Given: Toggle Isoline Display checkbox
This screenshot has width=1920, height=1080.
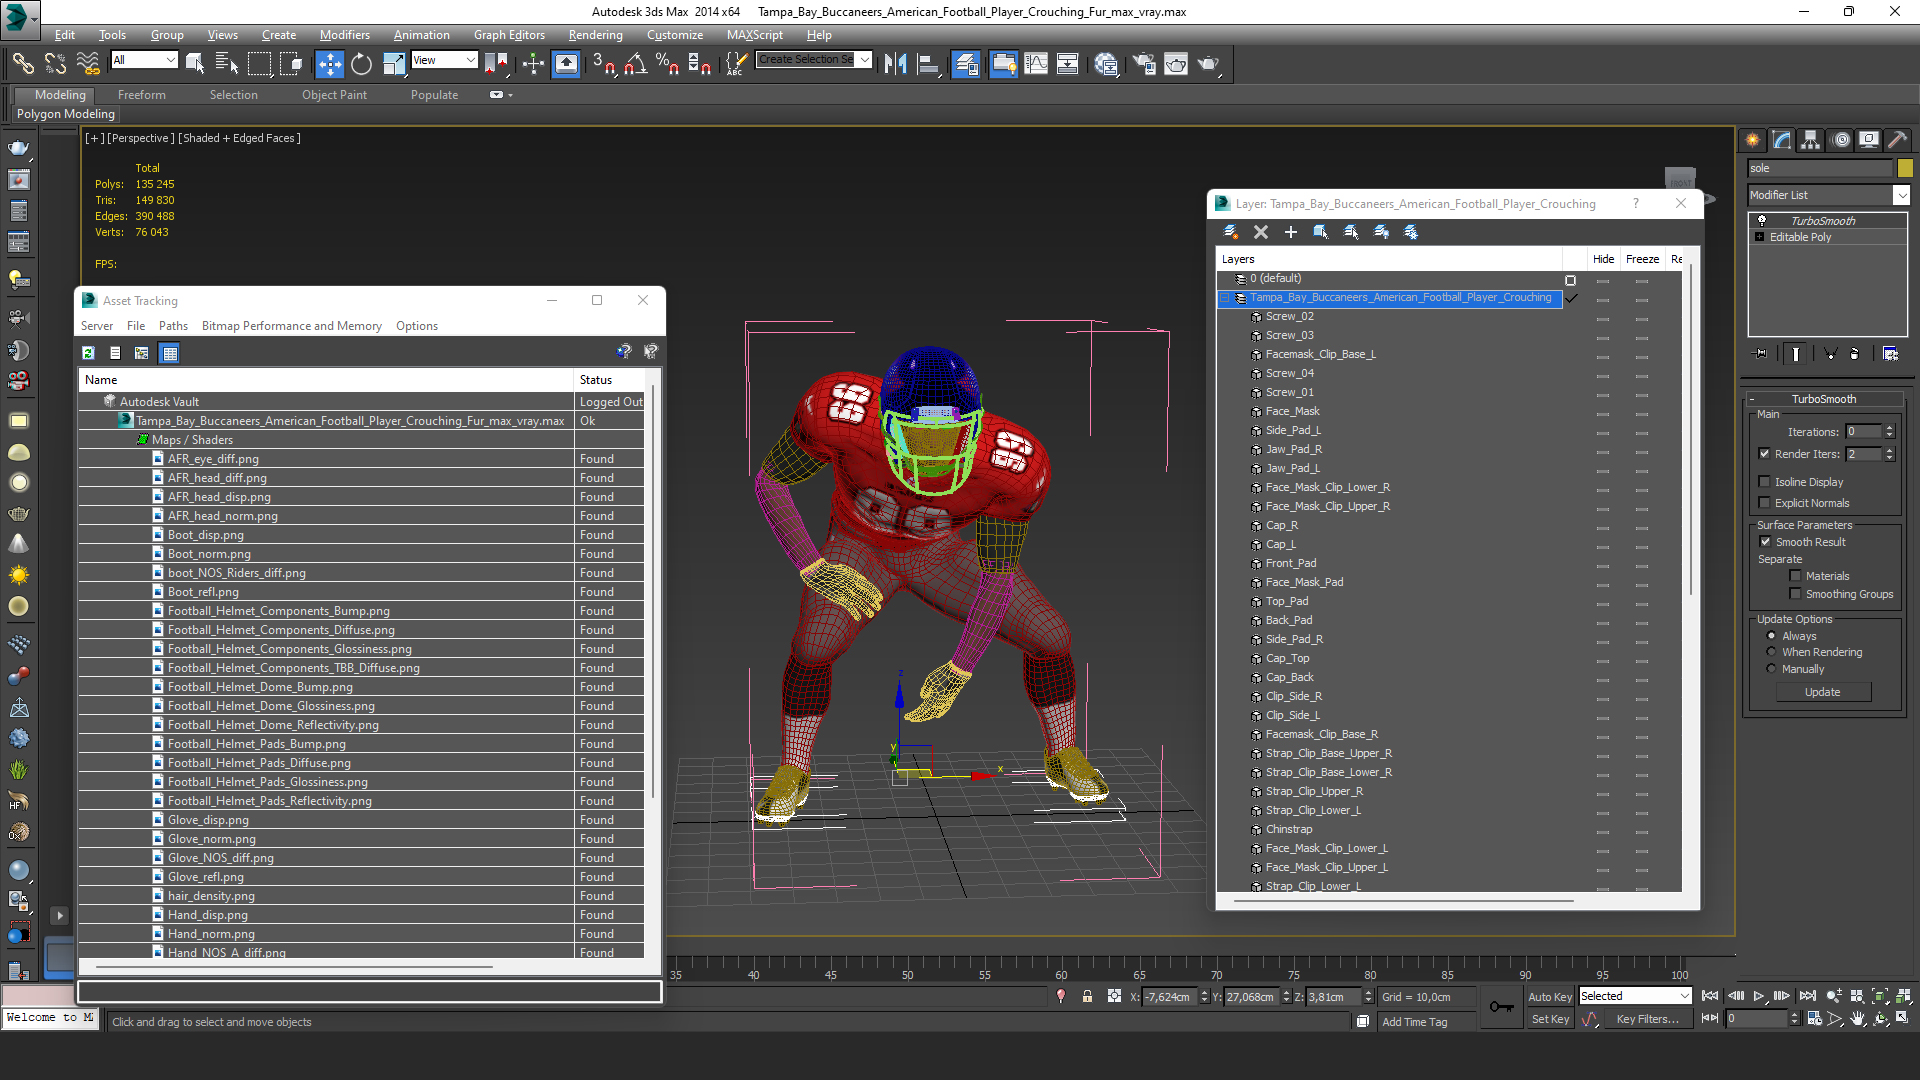Looking at the screenshot, I should point(1764,482).
